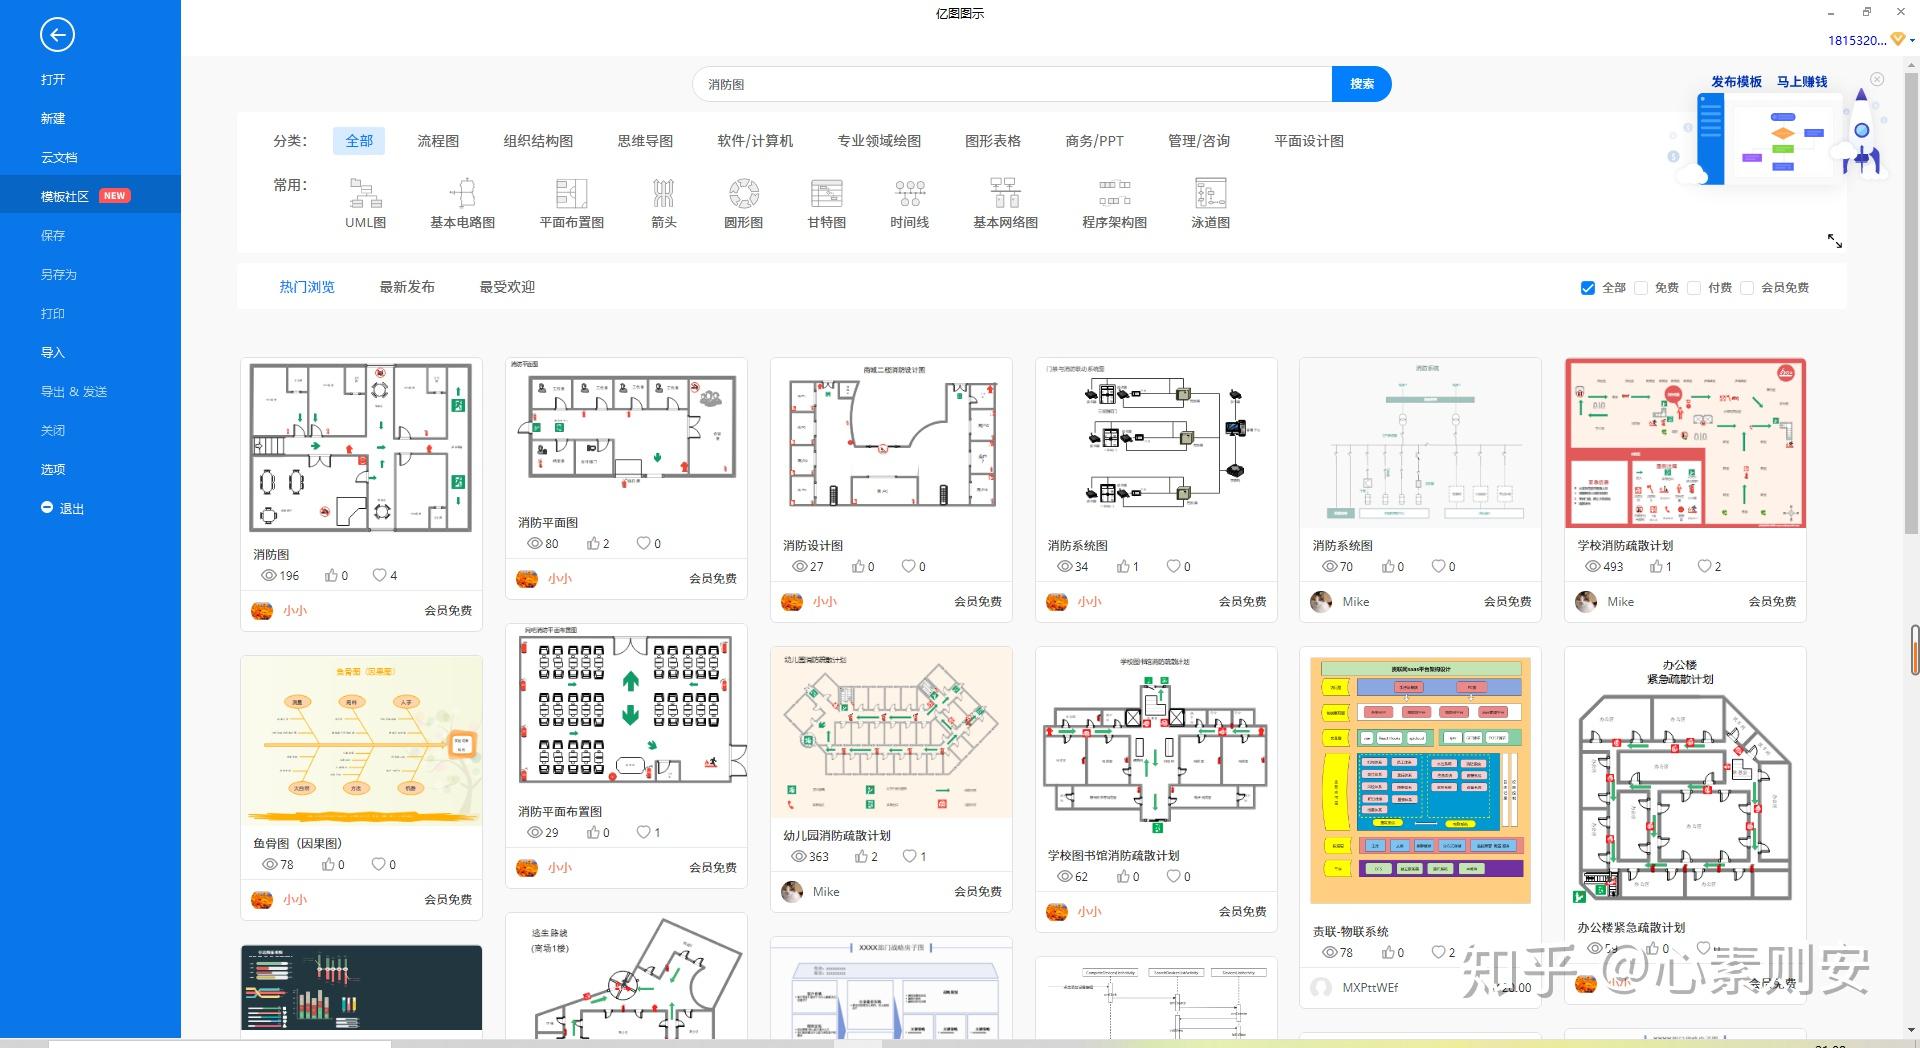The height and width of the screenshot is (1048, 1920).
Task: Click the expand arrows icon
Action: tap(1834, 241)
